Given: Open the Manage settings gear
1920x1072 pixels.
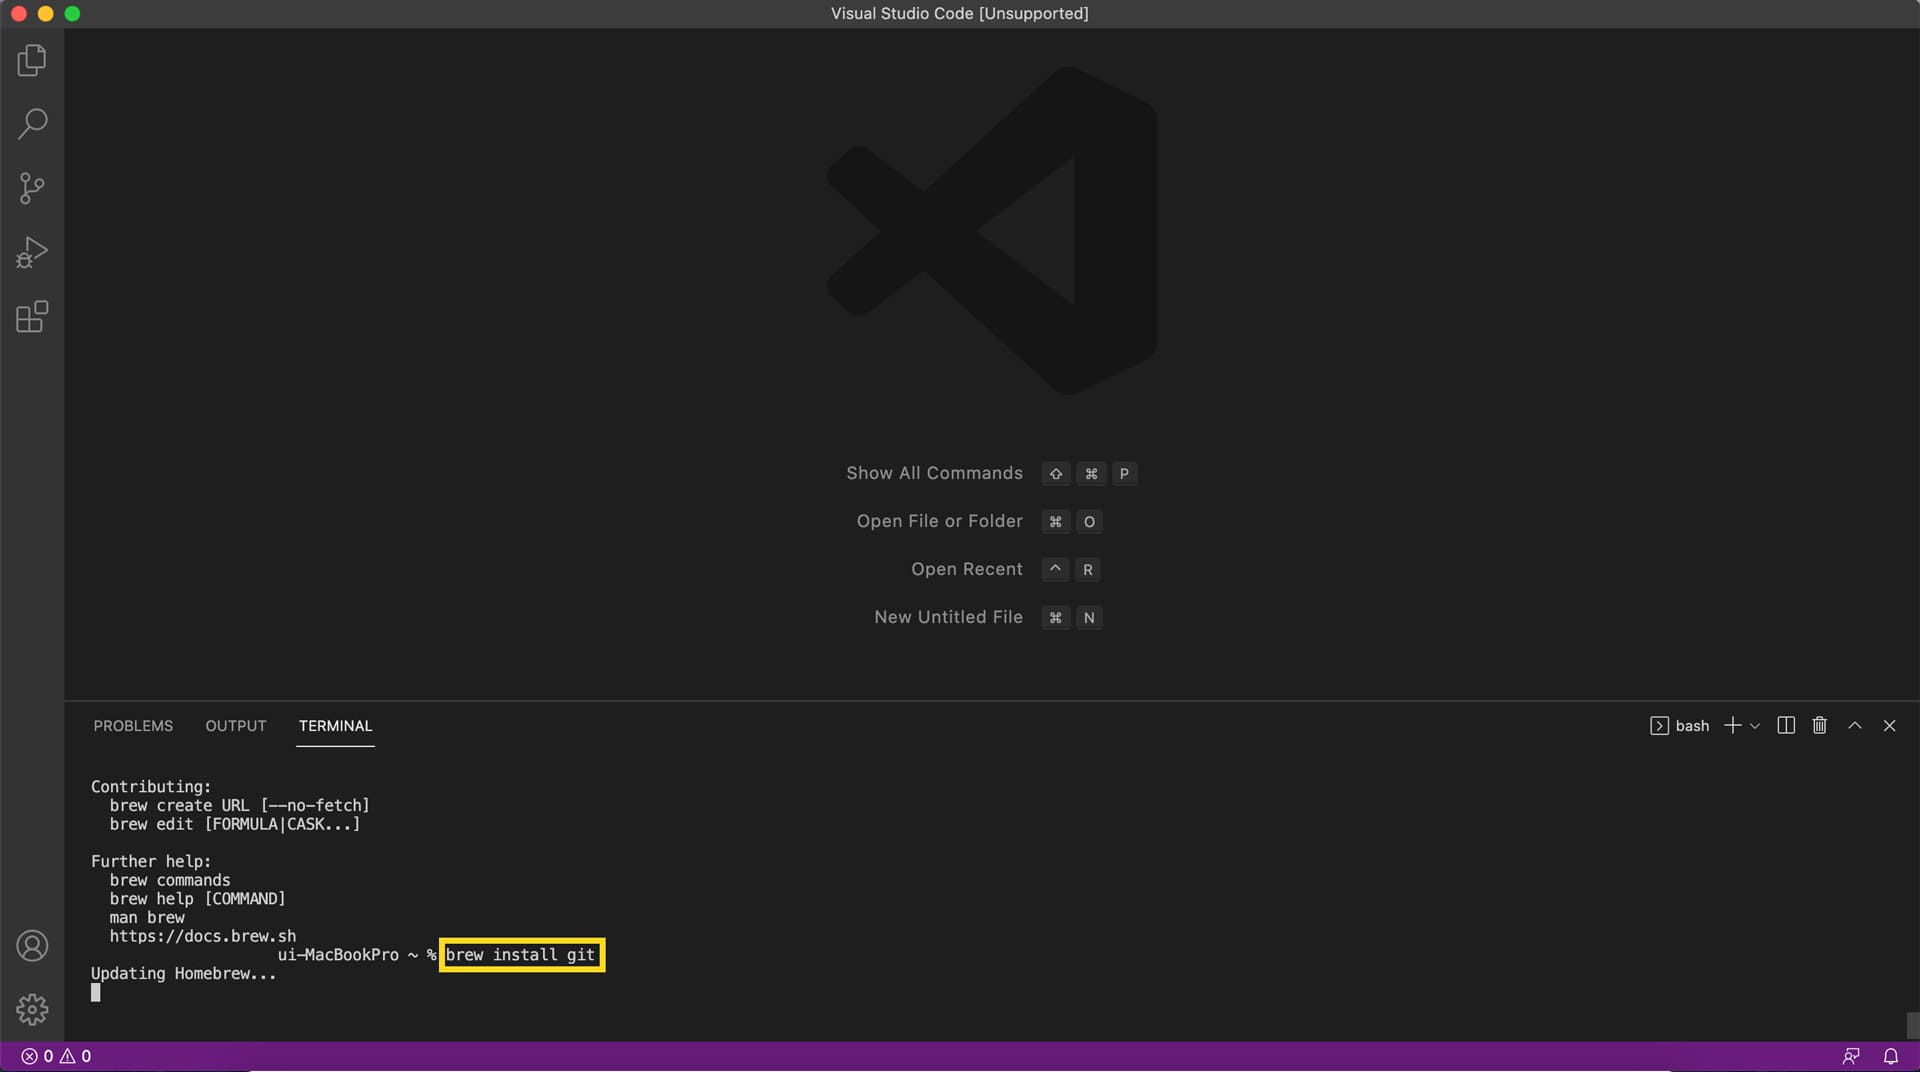Looking at the screenshot, I should tap(31, 1010).
